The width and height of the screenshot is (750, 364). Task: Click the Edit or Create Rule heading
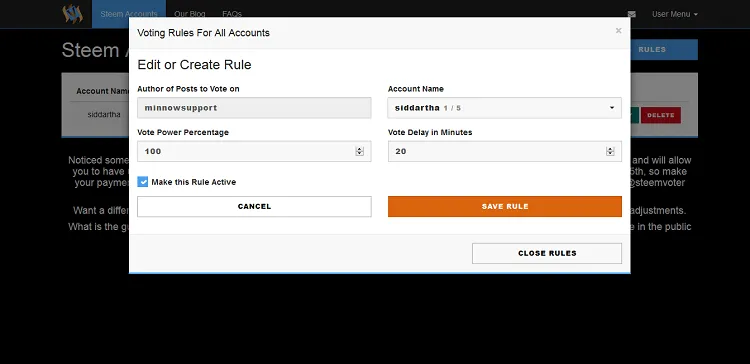(x=194, y=65)
